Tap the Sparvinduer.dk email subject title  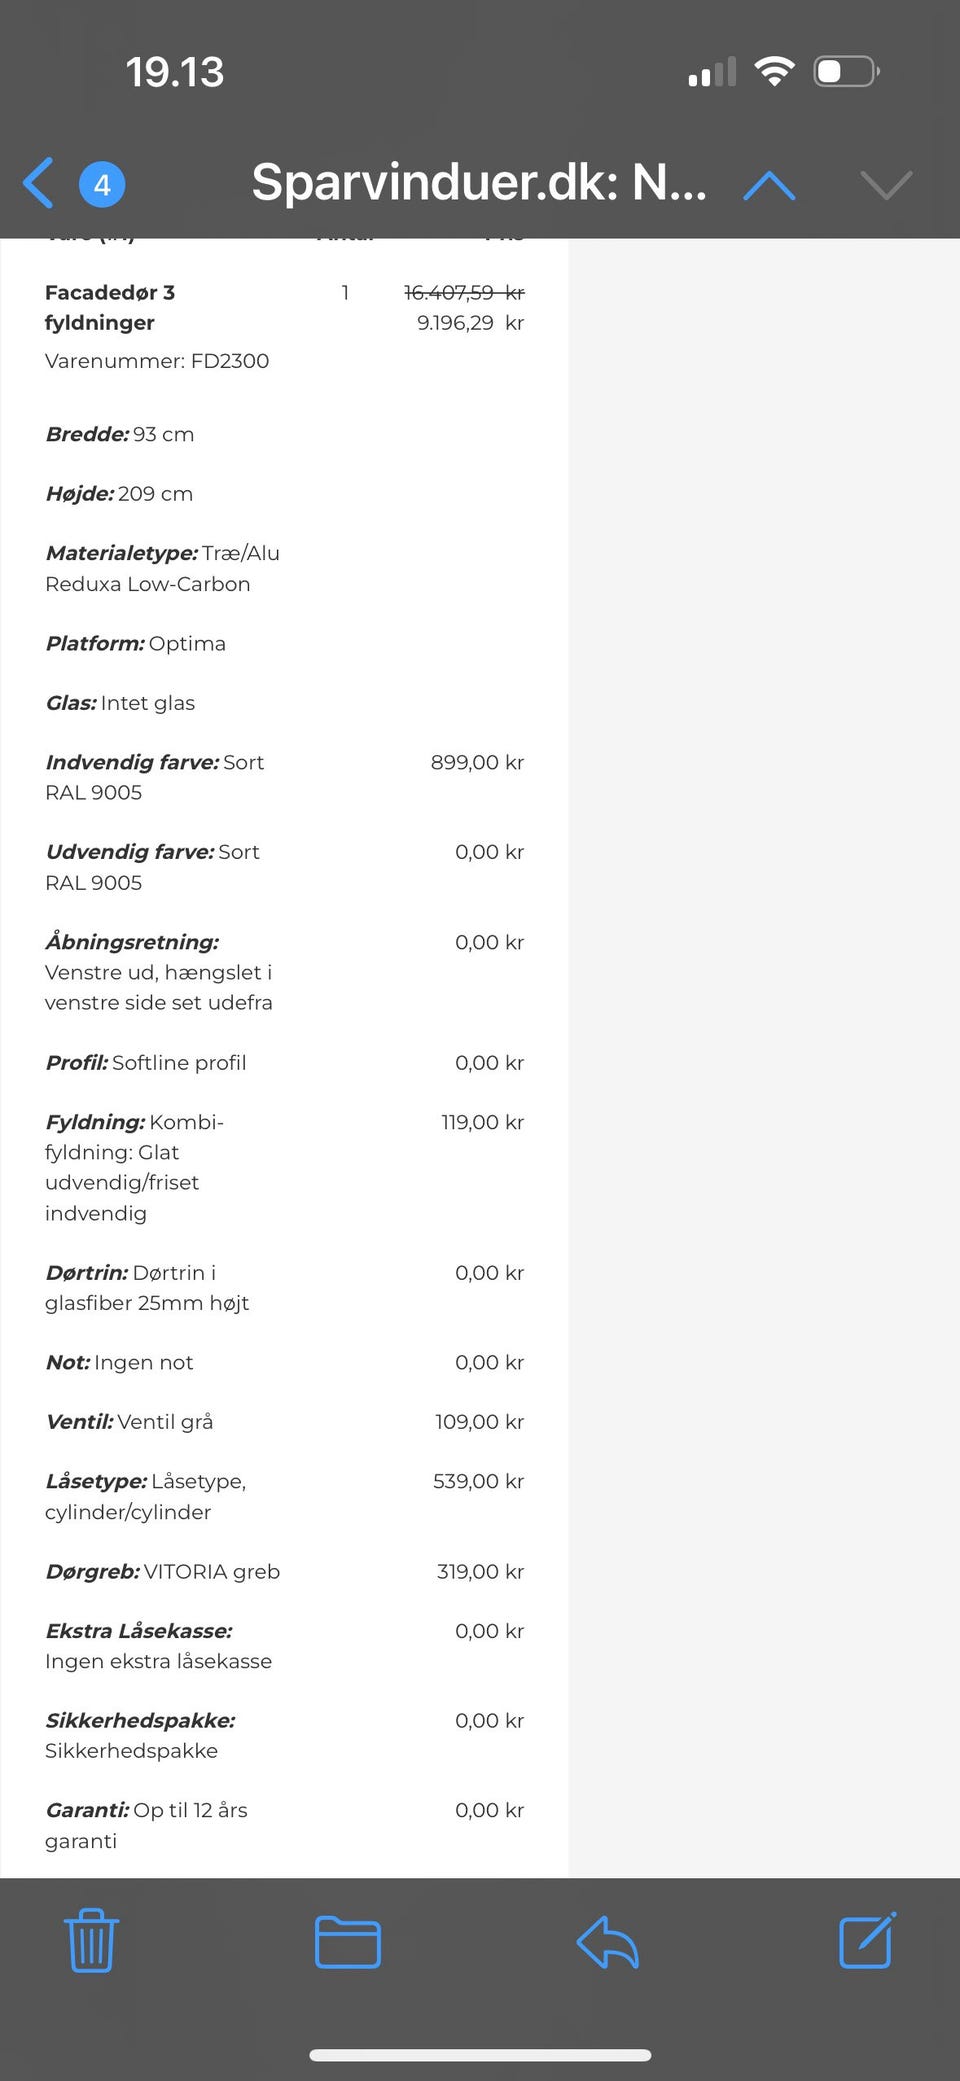pyautogui.click(x=479, y=183)
